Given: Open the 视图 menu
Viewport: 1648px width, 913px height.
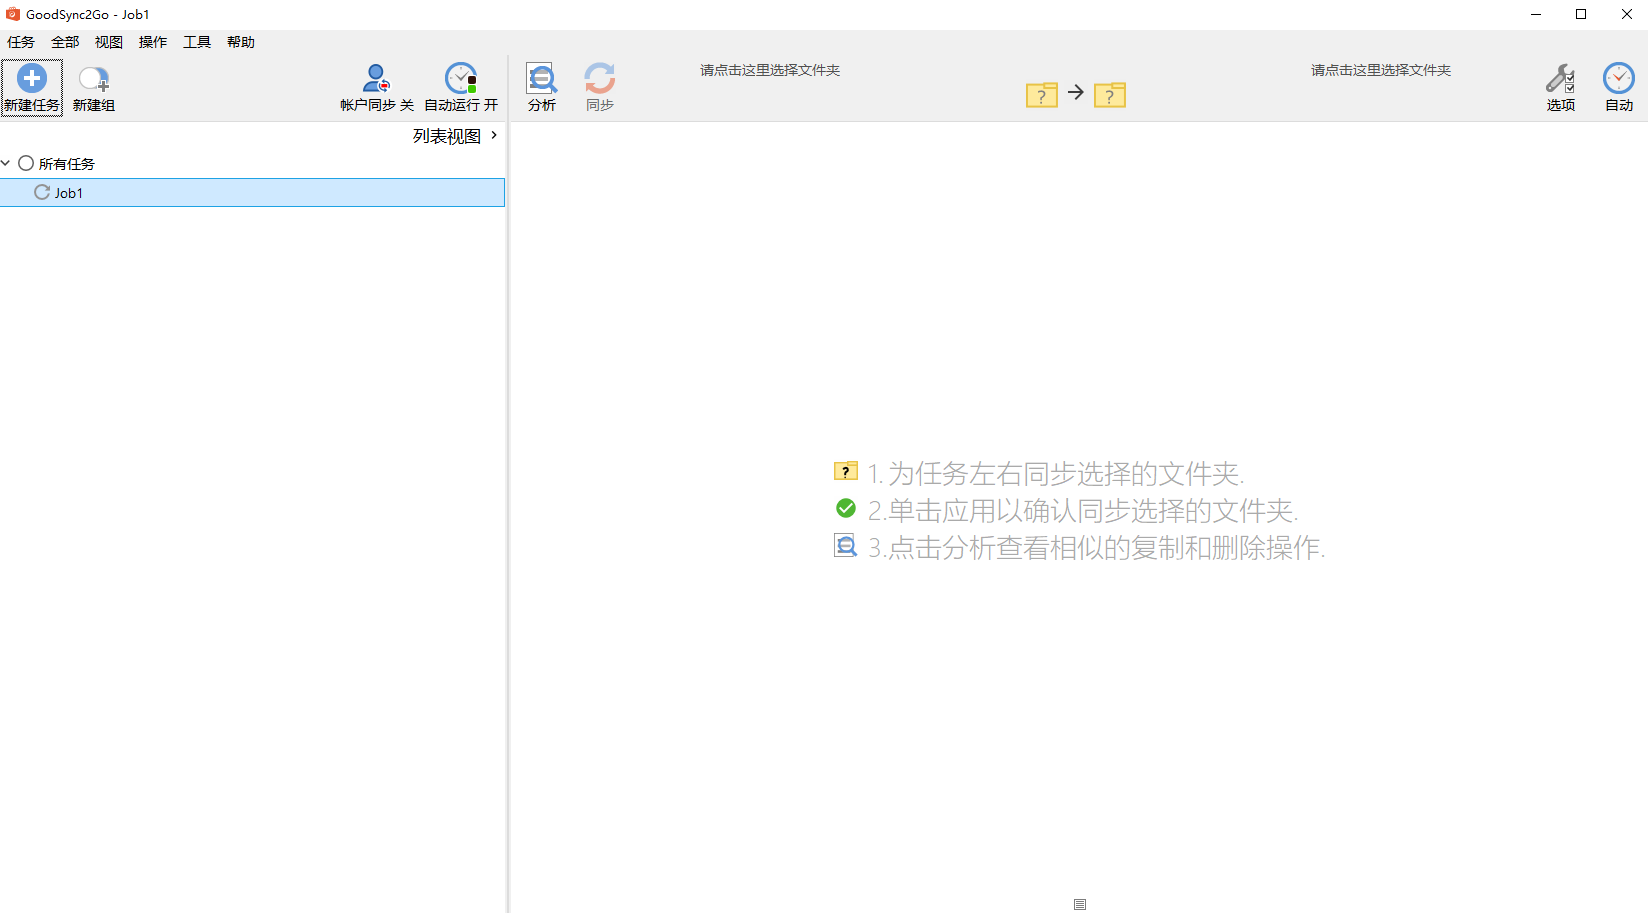Looking at the screenshot, I should tap(109, 42).
